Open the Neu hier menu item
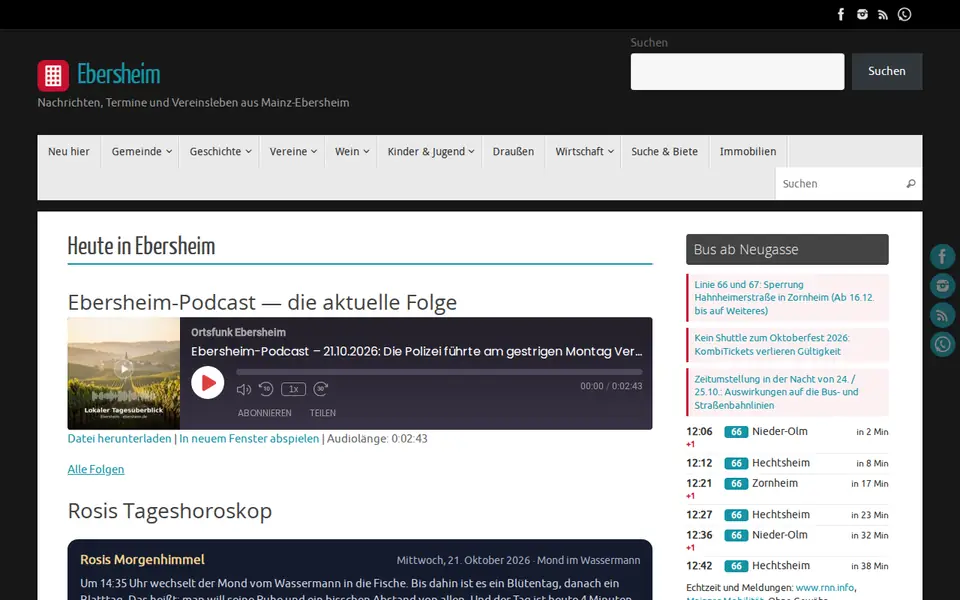Image resolution: width=960 pixels, height=600 pixels. [69, 151]
